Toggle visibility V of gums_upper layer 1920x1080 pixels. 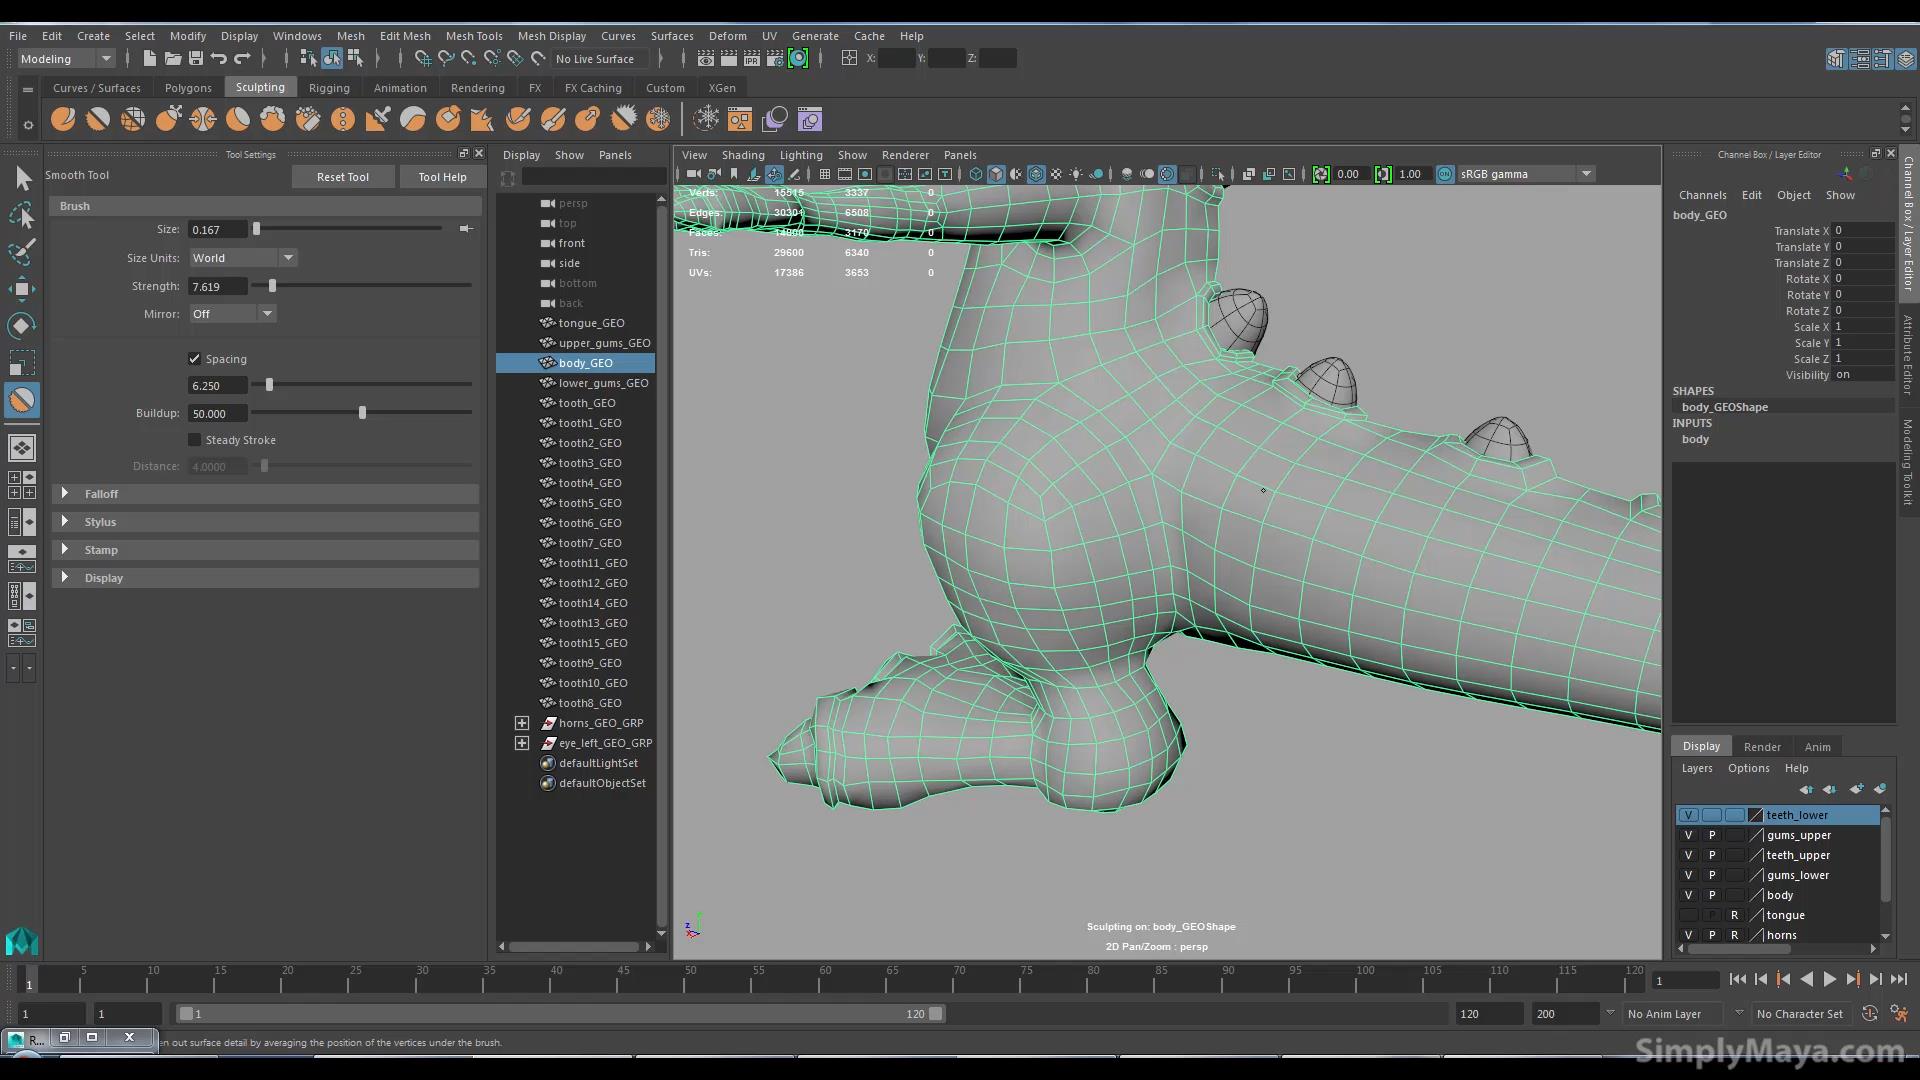[1689, 835]
